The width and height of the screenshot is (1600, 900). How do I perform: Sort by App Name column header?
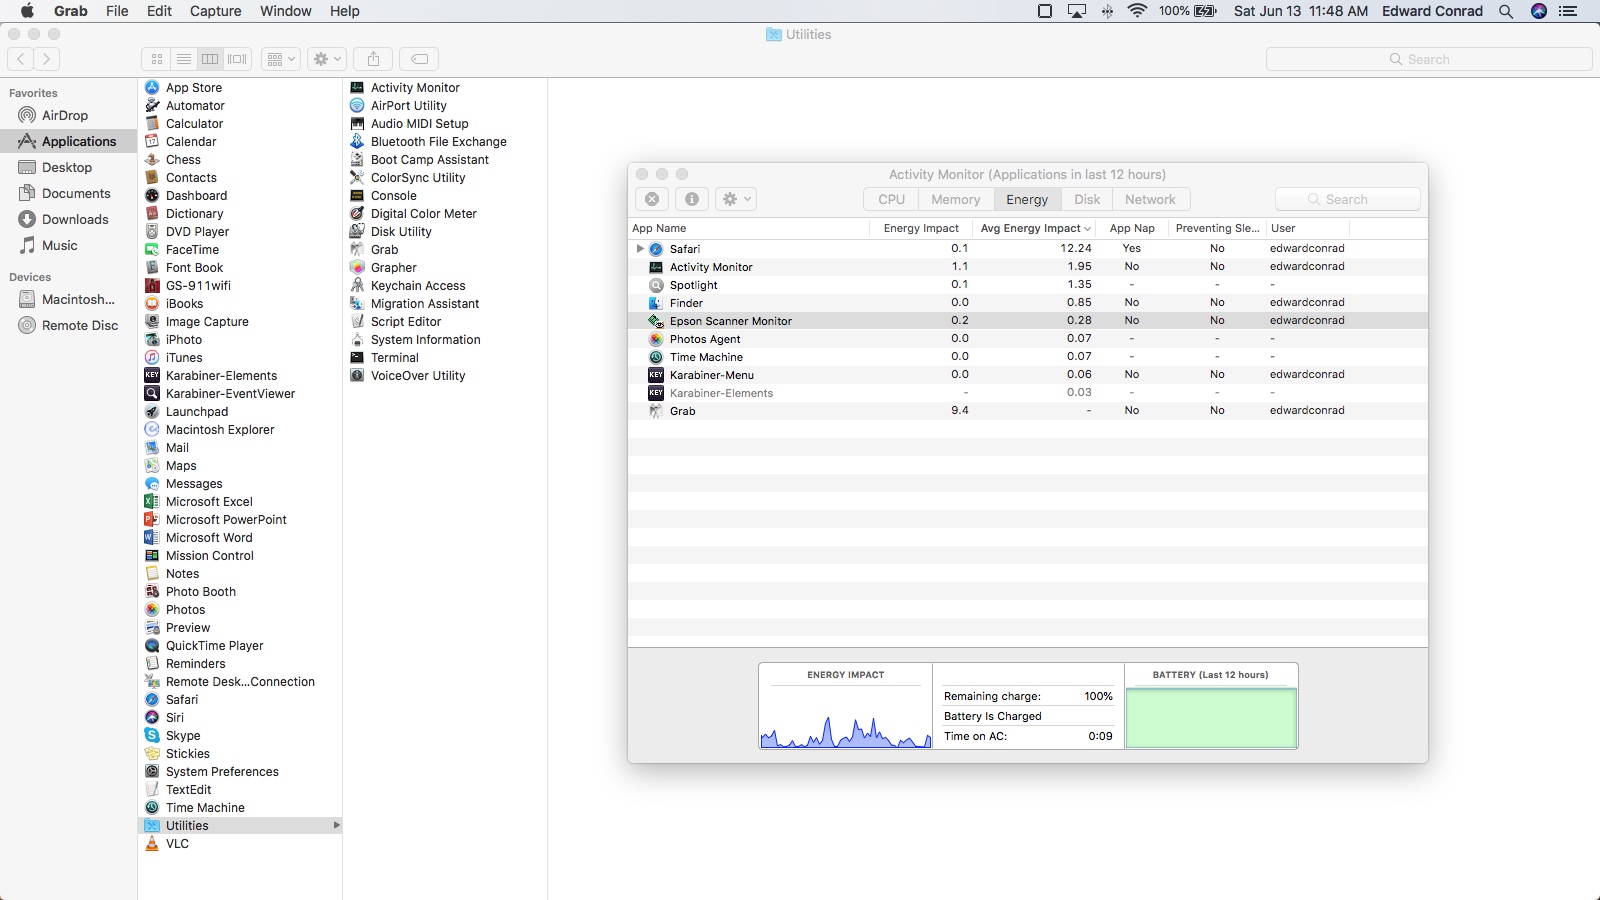[749, 228]
